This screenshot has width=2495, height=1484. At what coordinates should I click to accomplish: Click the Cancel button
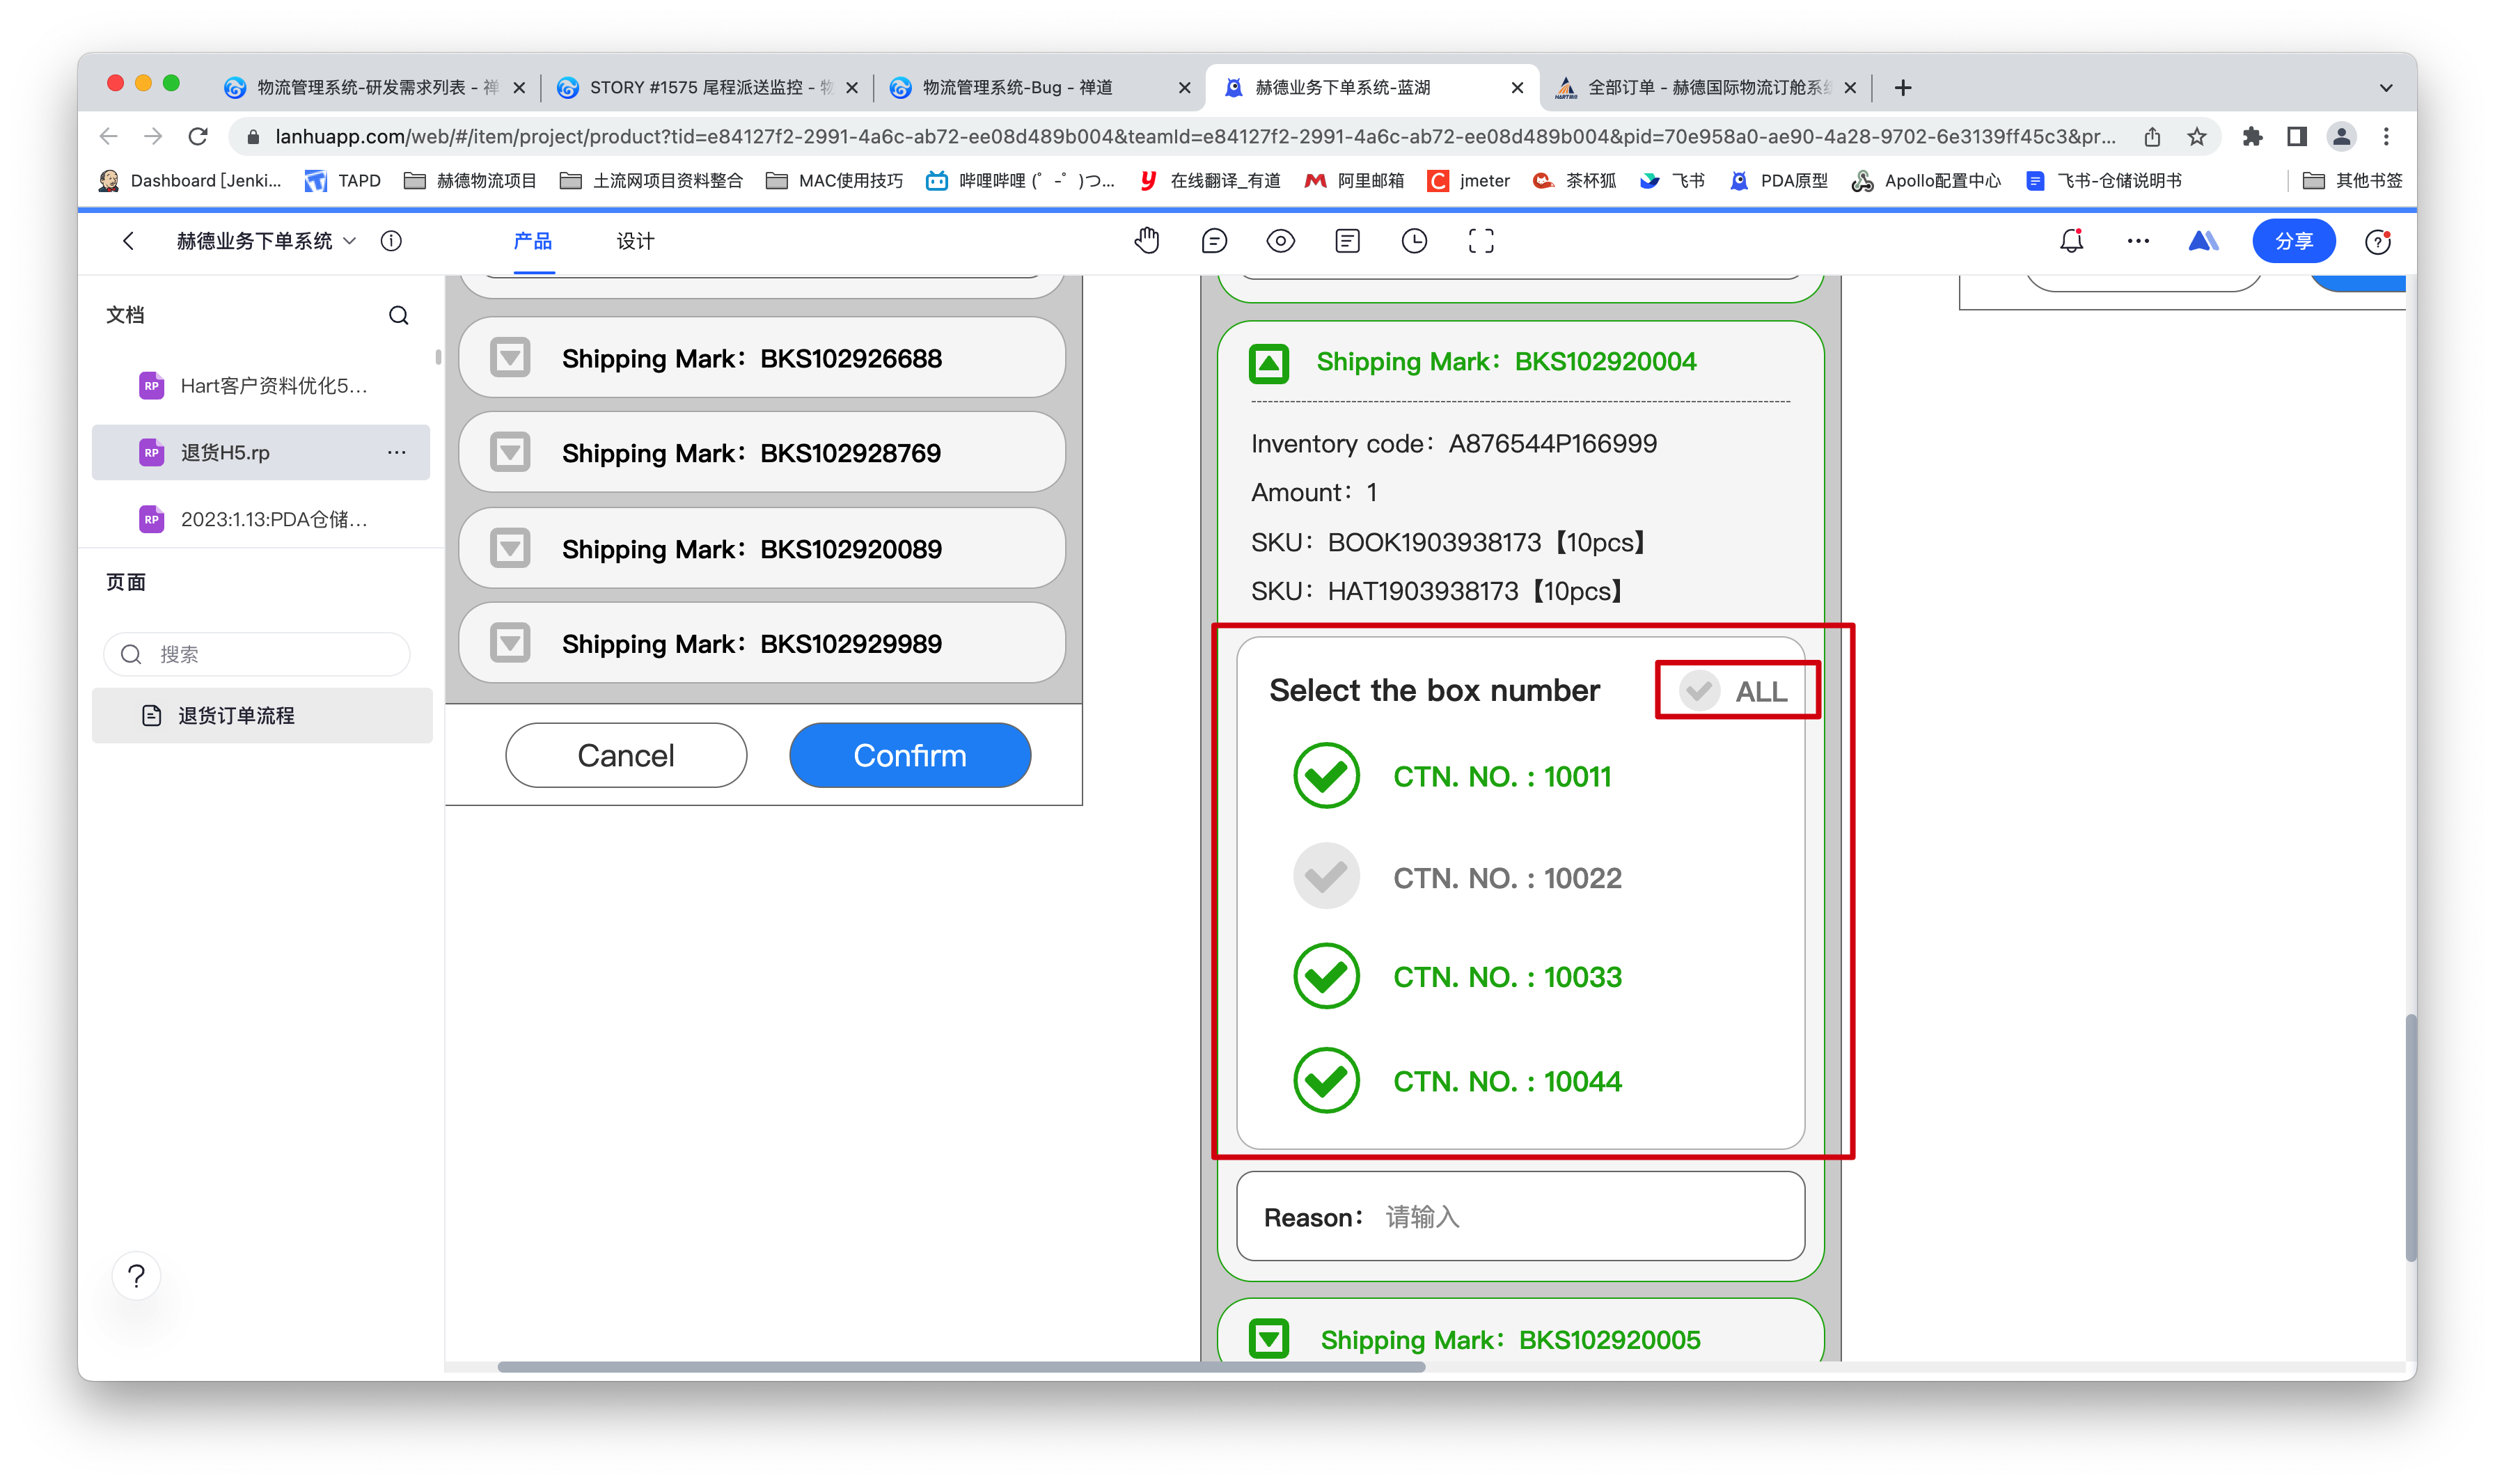coord(626,755)
